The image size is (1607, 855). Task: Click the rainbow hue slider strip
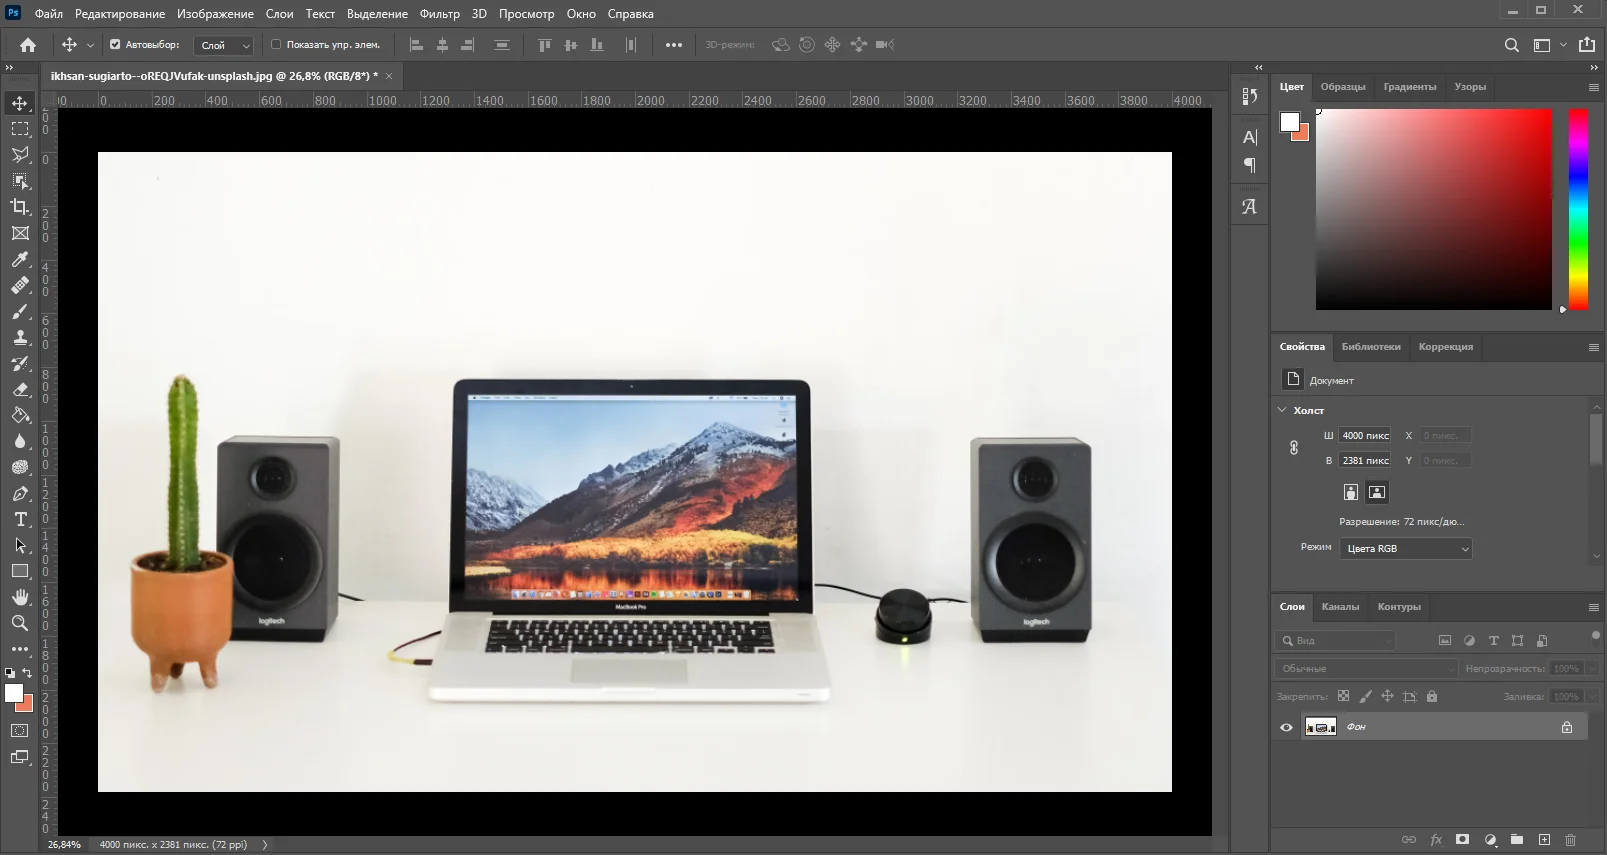point(1578,209)
